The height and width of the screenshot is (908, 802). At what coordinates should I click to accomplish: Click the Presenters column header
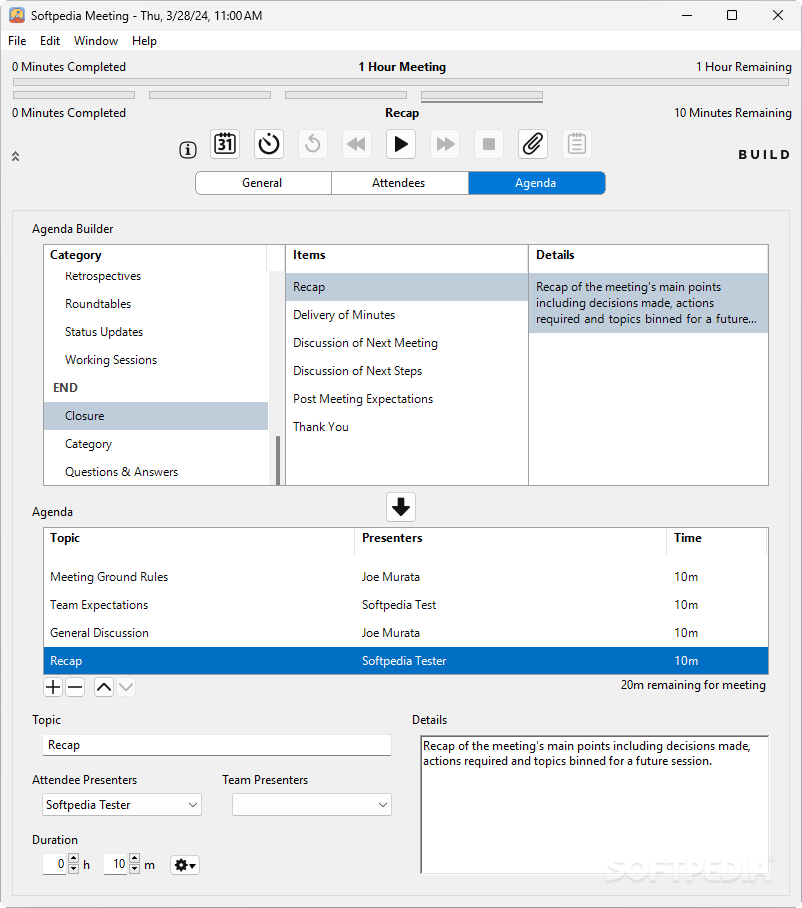(x=510, y=538)
